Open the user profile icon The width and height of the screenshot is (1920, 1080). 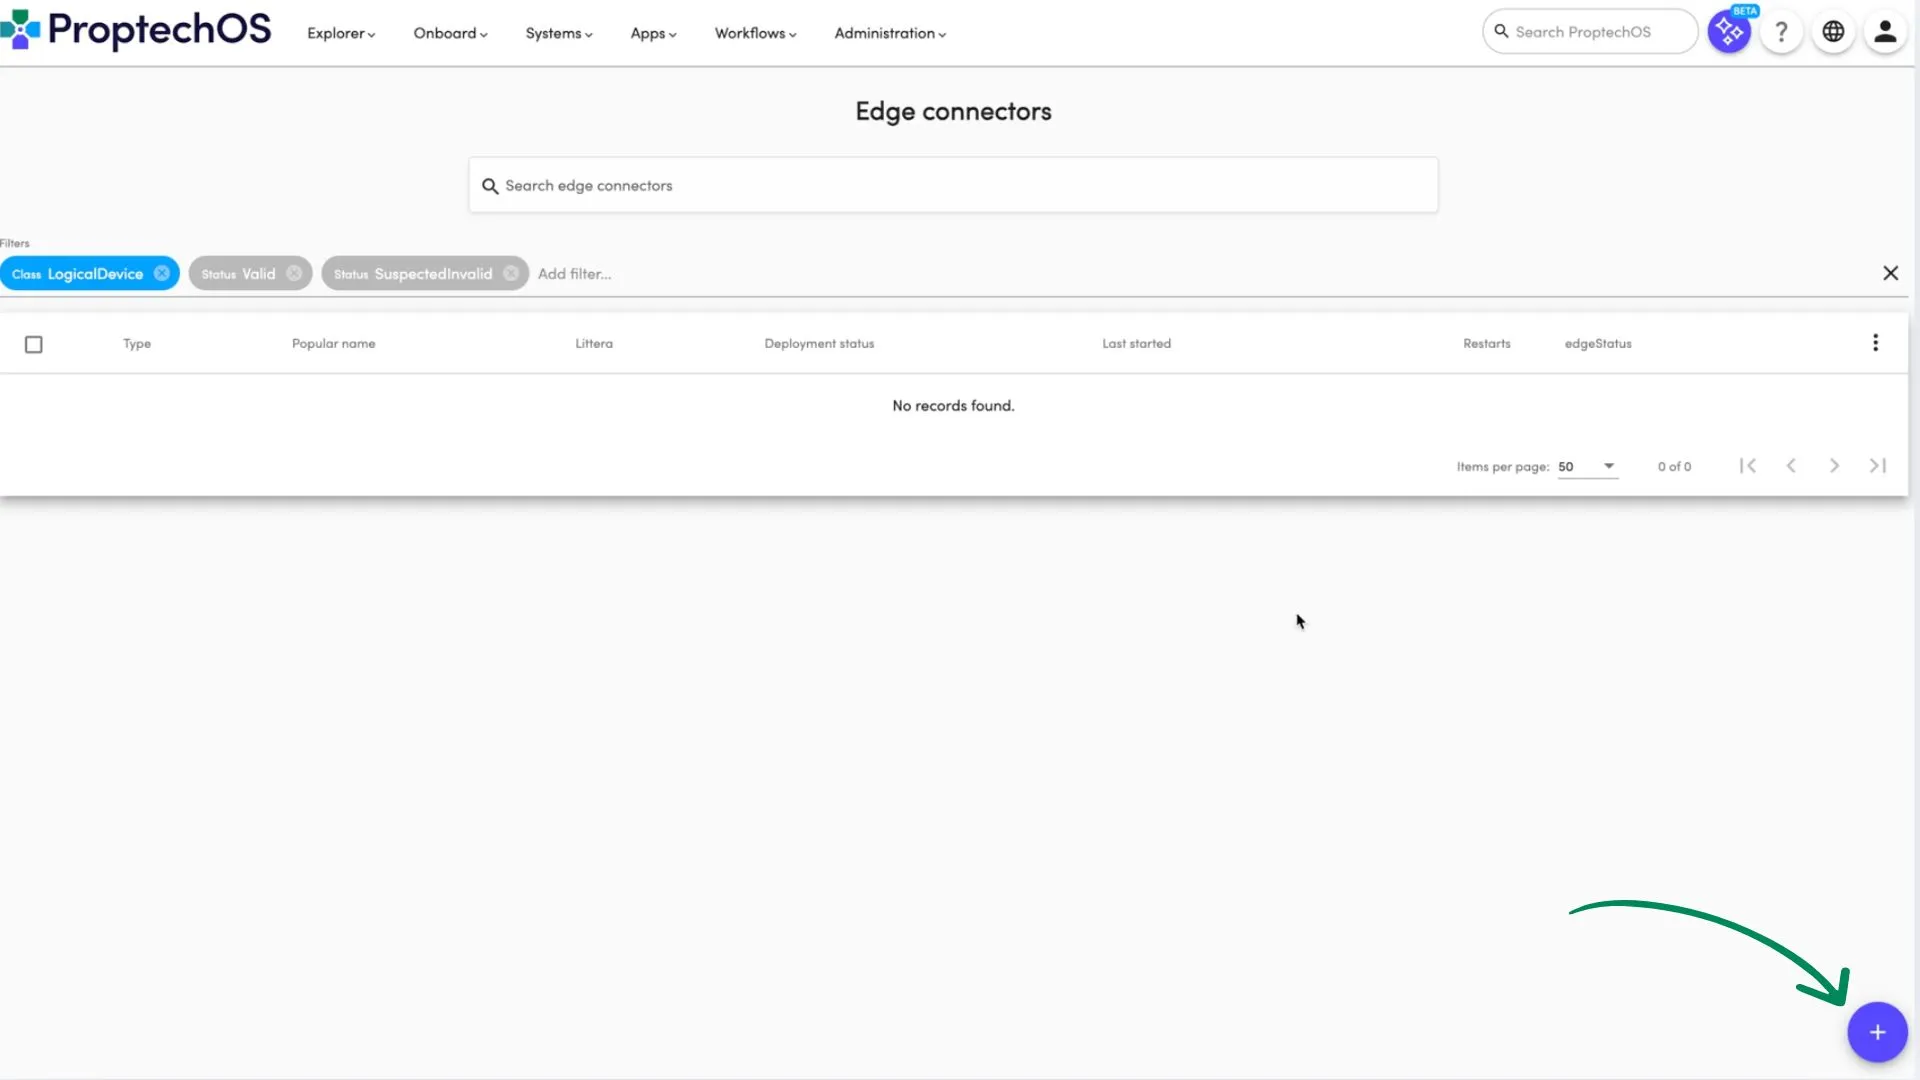1885,32
